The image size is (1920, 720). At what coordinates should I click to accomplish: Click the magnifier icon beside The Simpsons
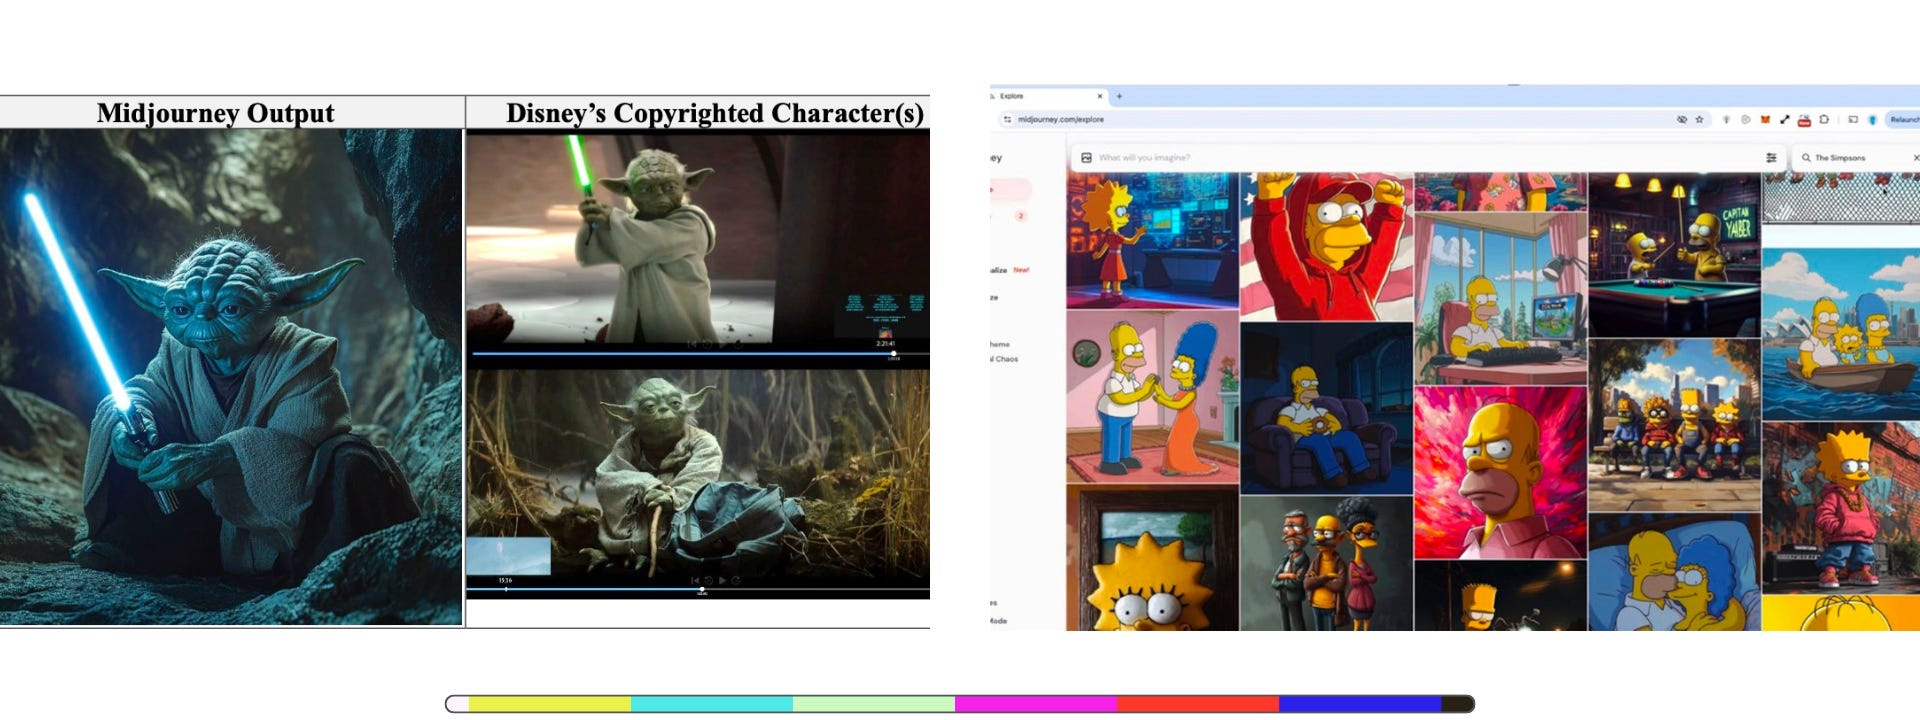(1806, 158)
